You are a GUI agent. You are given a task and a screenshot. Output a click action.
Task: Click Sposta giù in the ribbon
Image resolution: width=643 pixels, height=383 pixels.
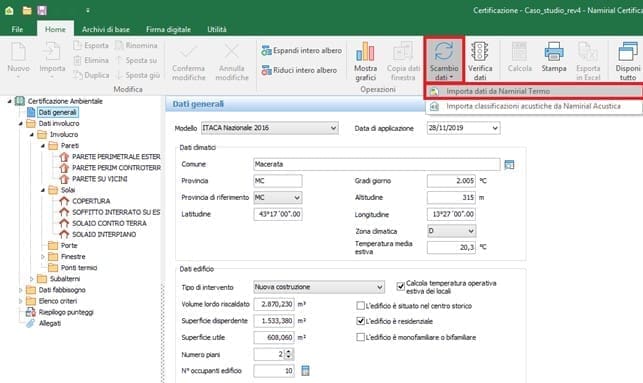pyautogui.click(x=137, y=75)
